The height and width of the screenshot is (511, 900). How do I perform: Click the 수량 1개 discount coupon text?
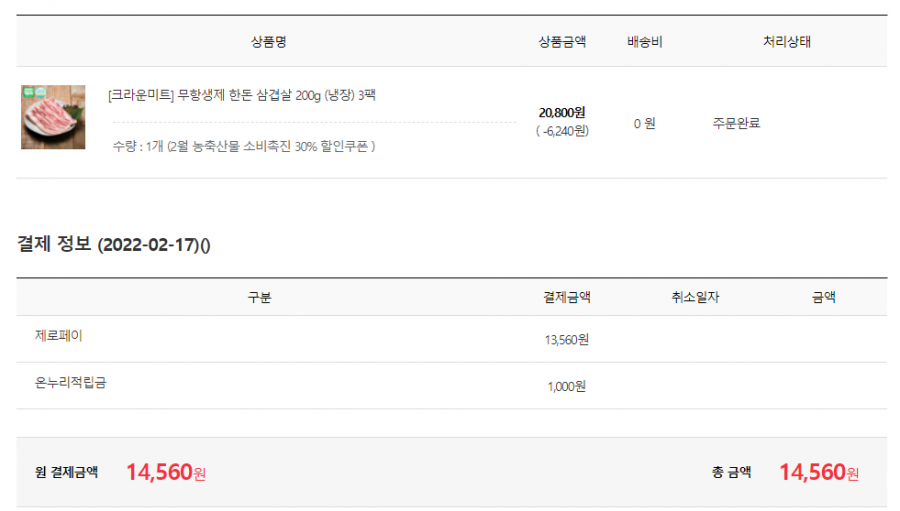[x=244, y=146]
